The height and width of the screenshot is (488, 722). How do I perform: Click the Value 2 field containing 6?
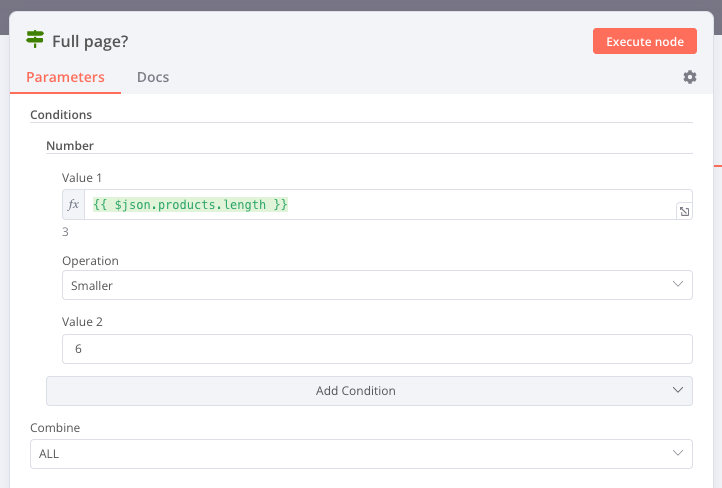pyautogui.click(x=377, y=349)
